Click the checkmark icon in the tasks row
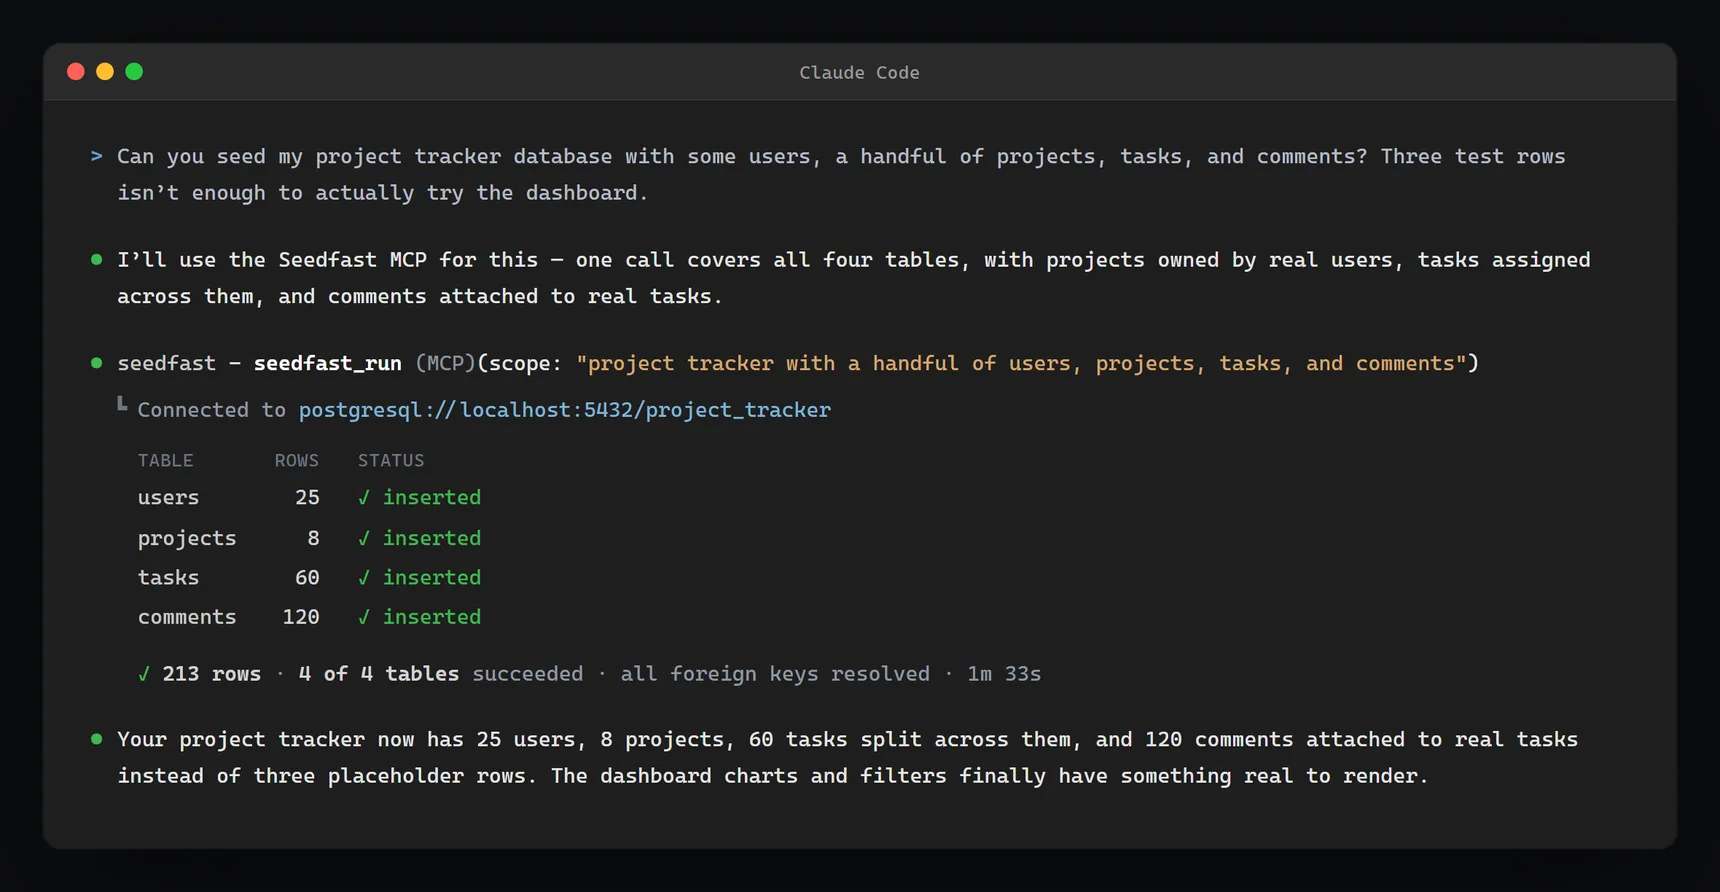This screenshot has height=892, width=1720. pyautogui.click(x=364, y=578)
